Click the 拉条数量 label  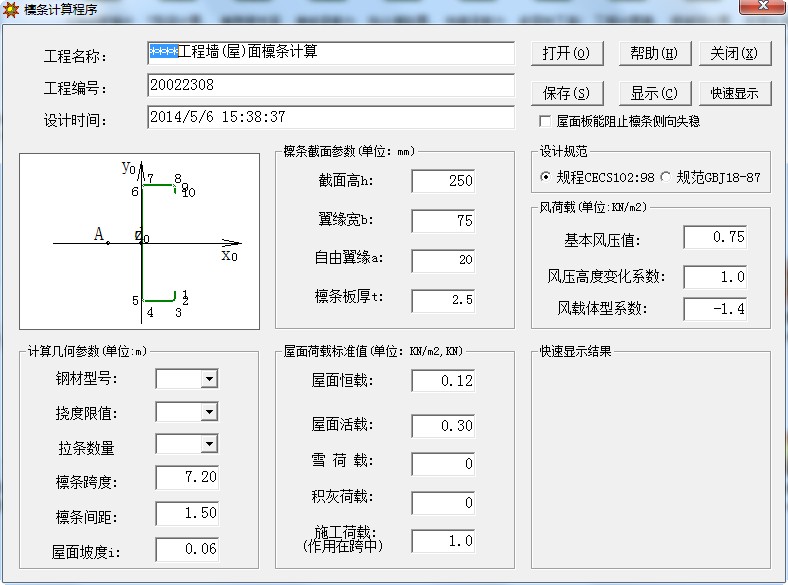coord(86,448)
